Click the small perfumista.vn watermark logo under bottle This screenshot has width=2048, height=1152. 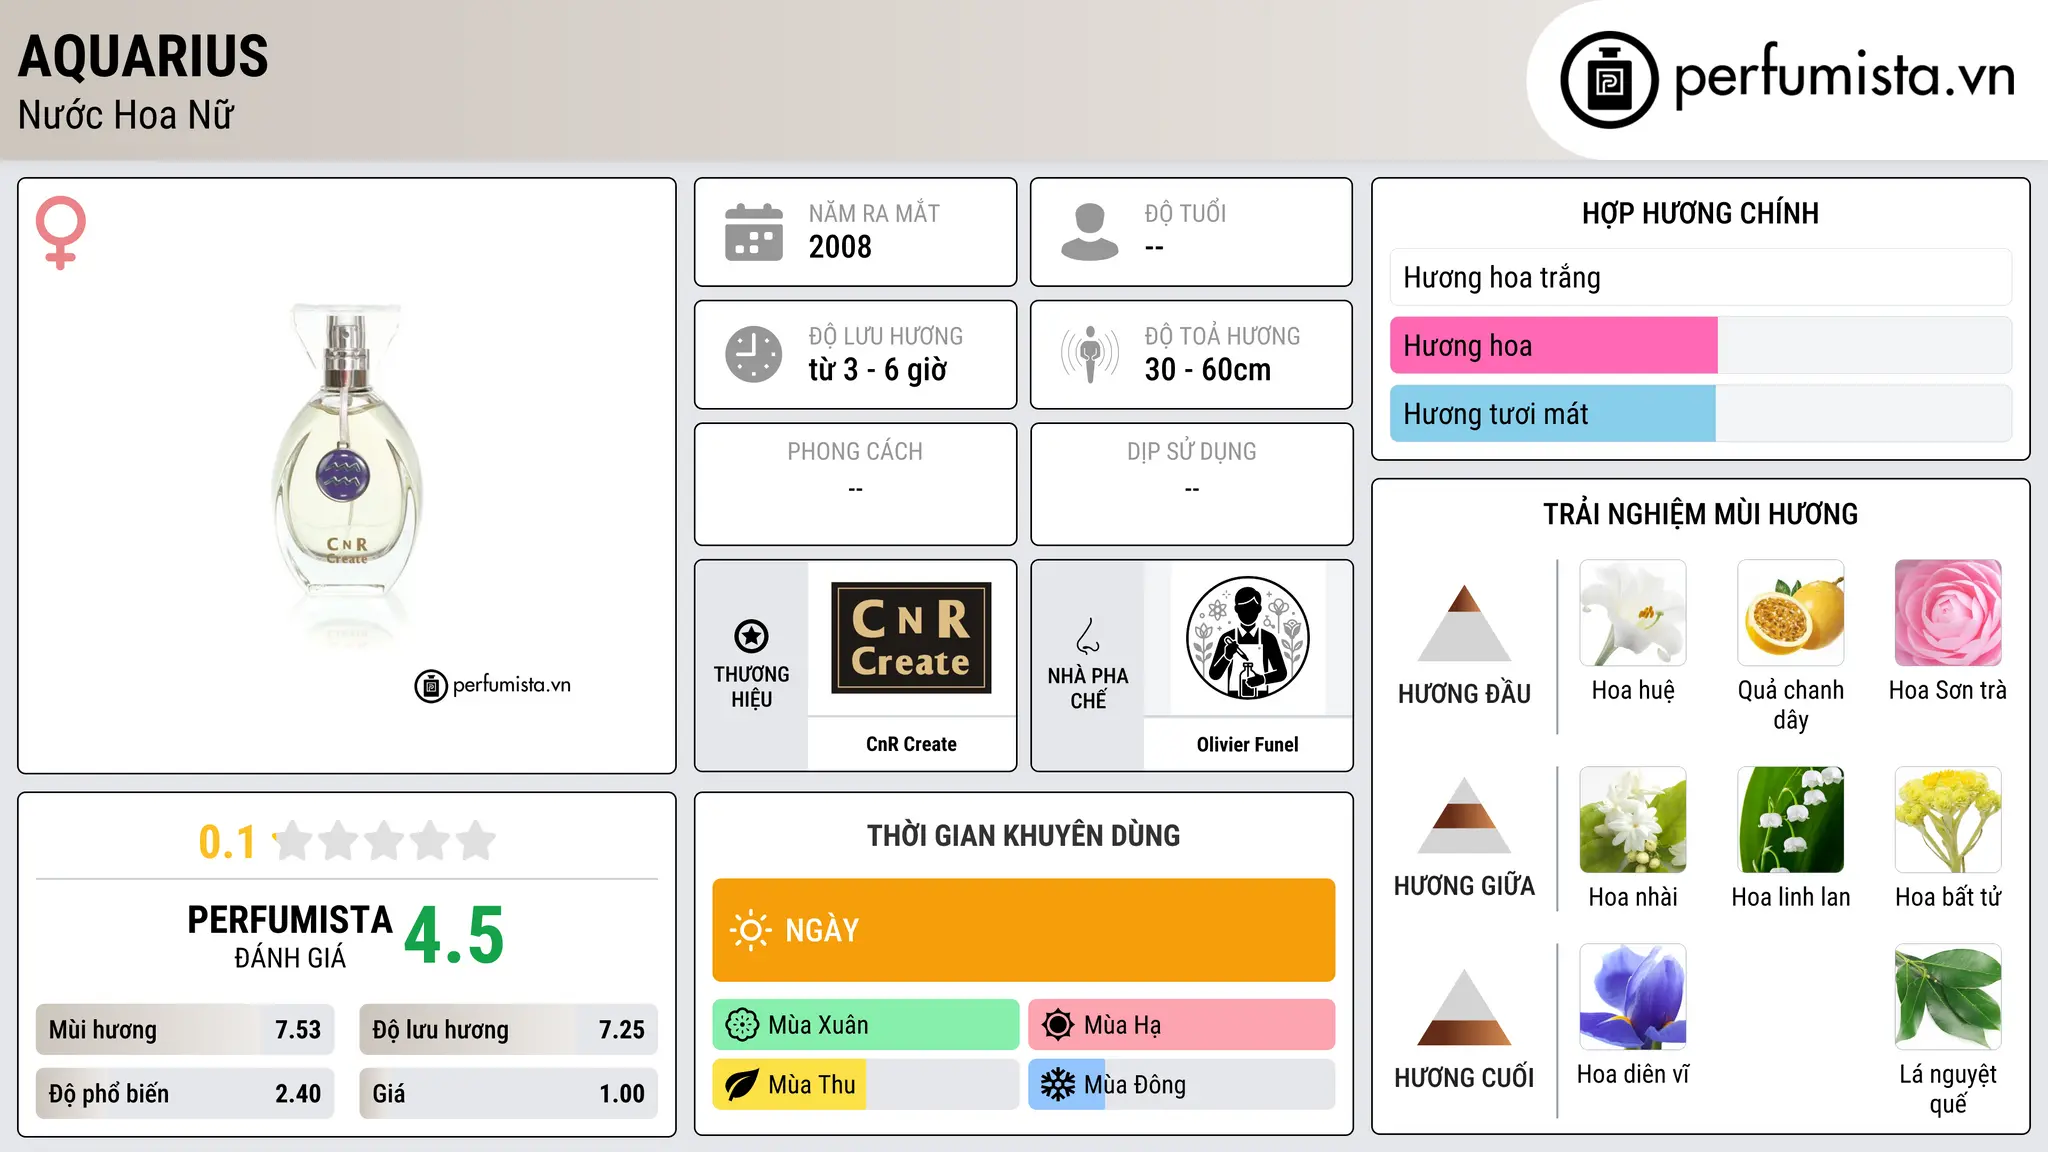(x=493, y=686)
